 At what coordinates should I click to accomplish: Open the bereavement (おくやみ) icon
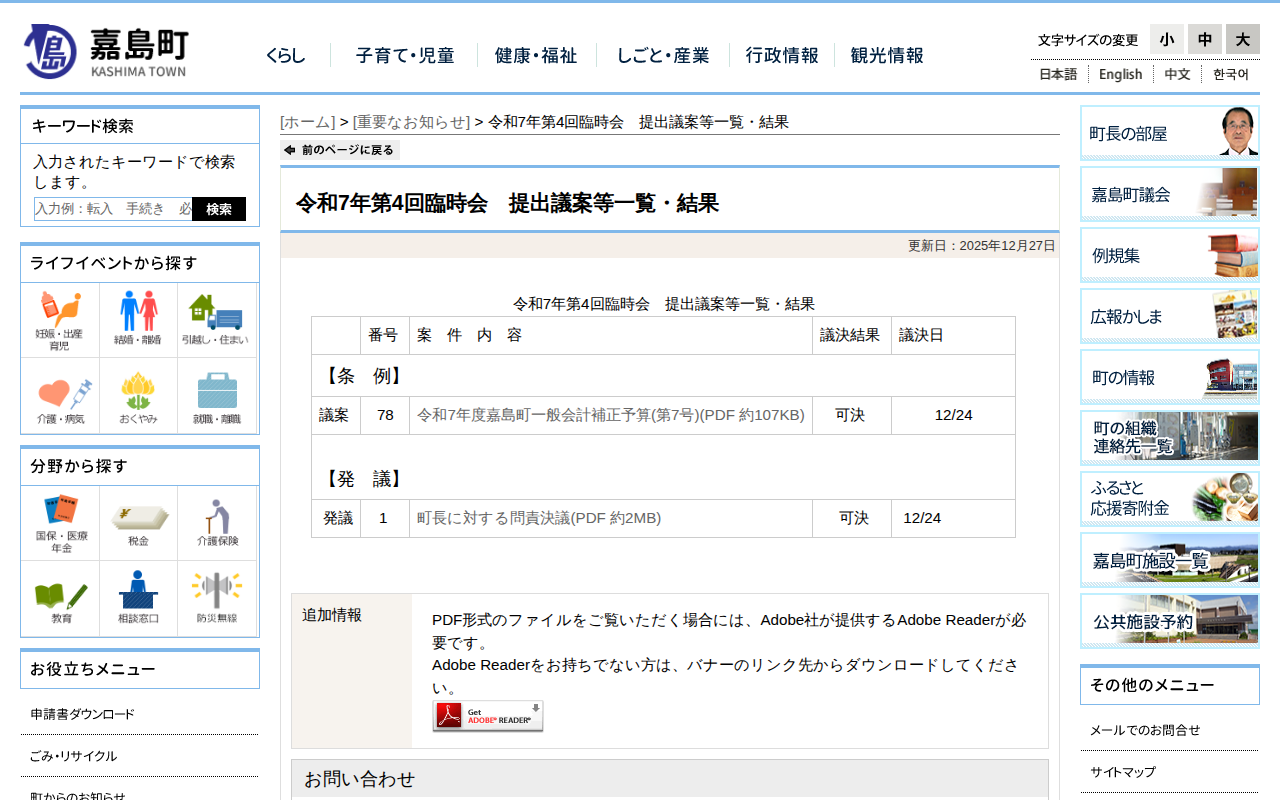click(x=138, y=397)
